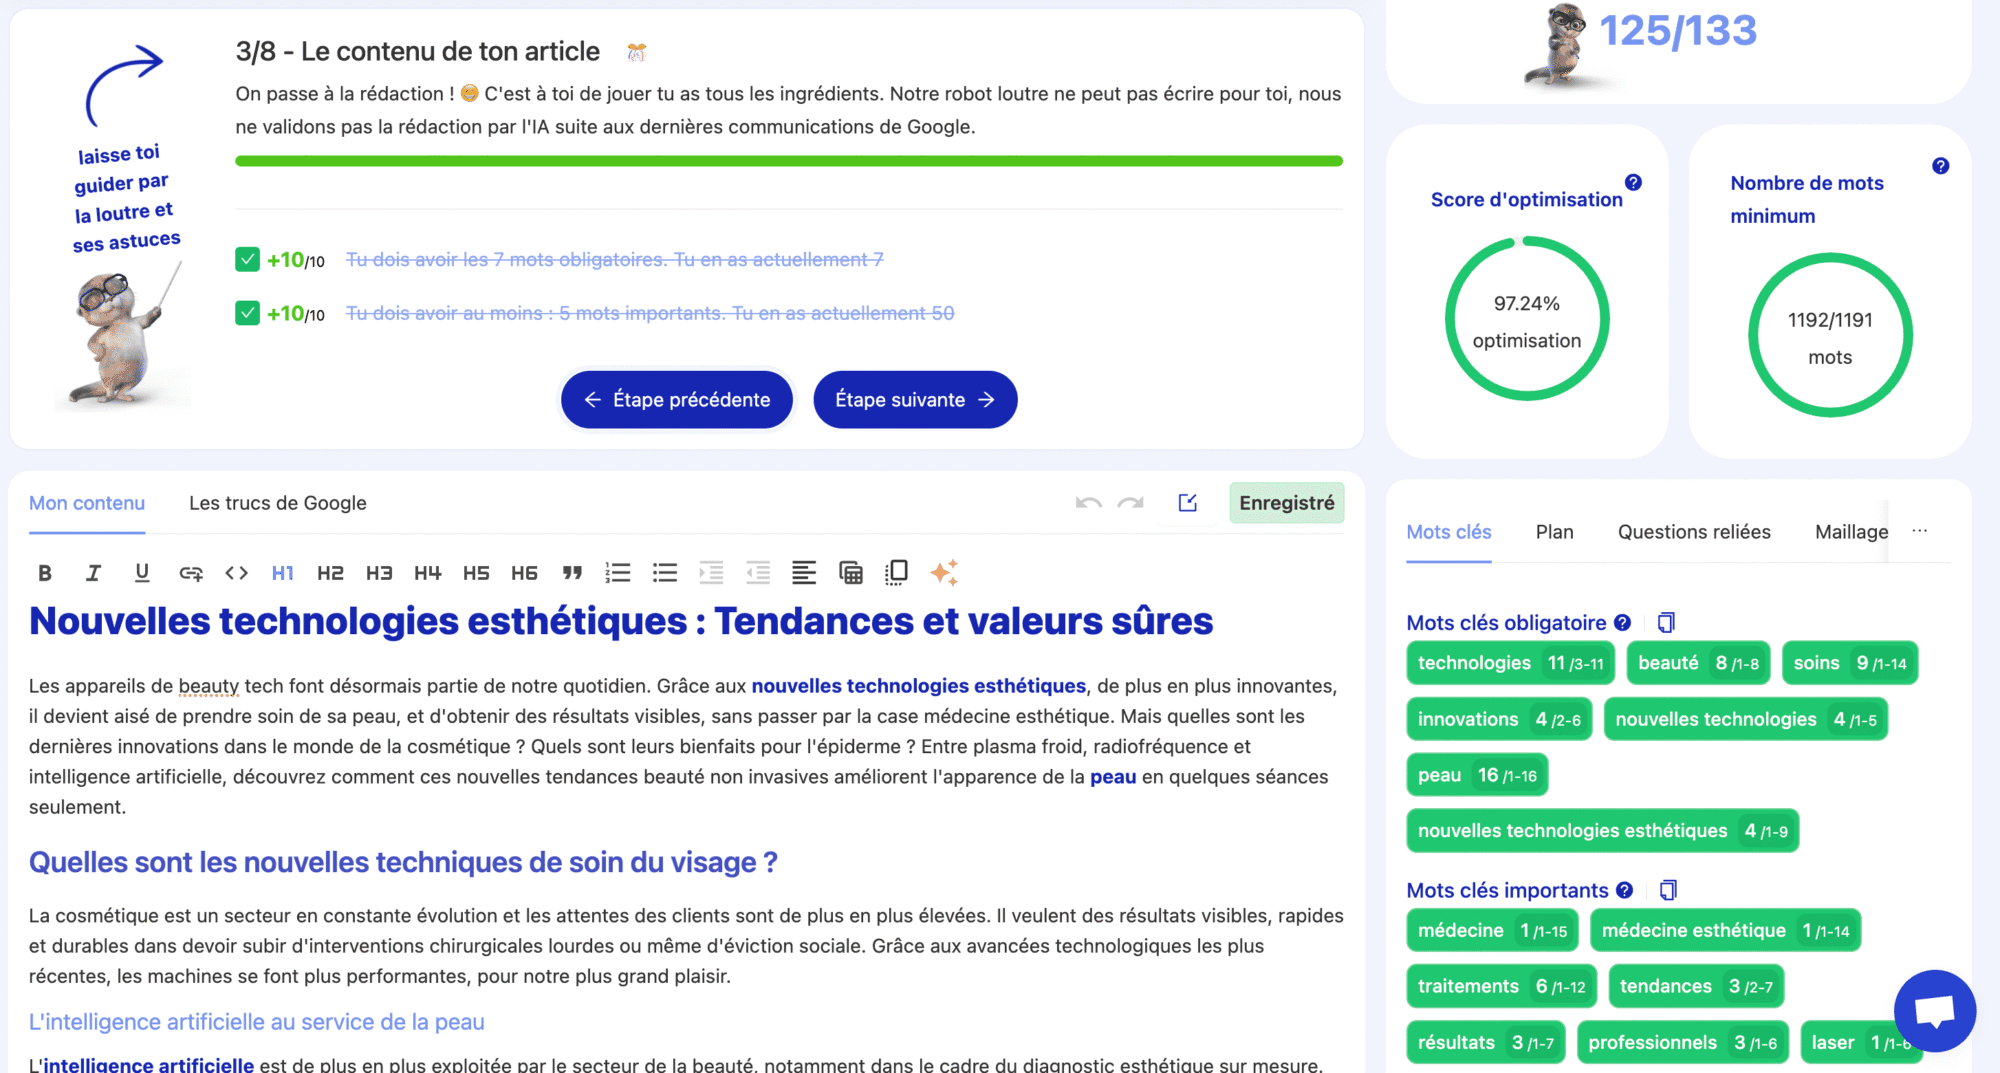Click the peau 16 keyword tag
Viewport: 2000px width, 1073px height.
pos(1477,775)
